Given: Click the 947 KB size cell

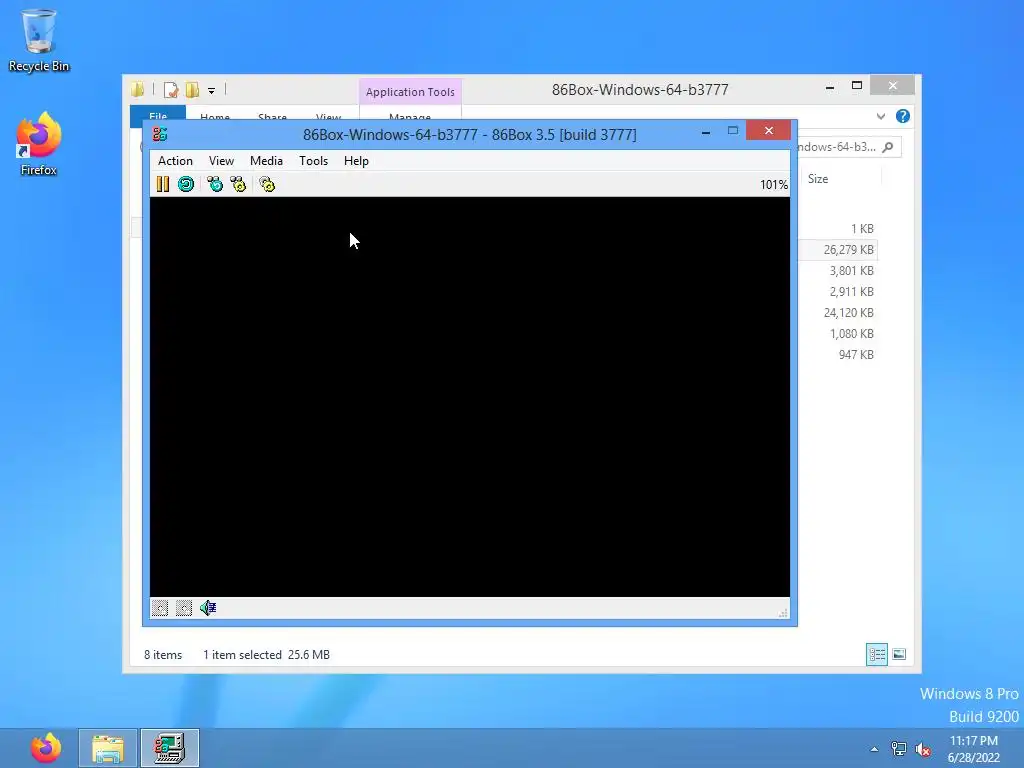Looking at the screenshot, I should 856,355.
